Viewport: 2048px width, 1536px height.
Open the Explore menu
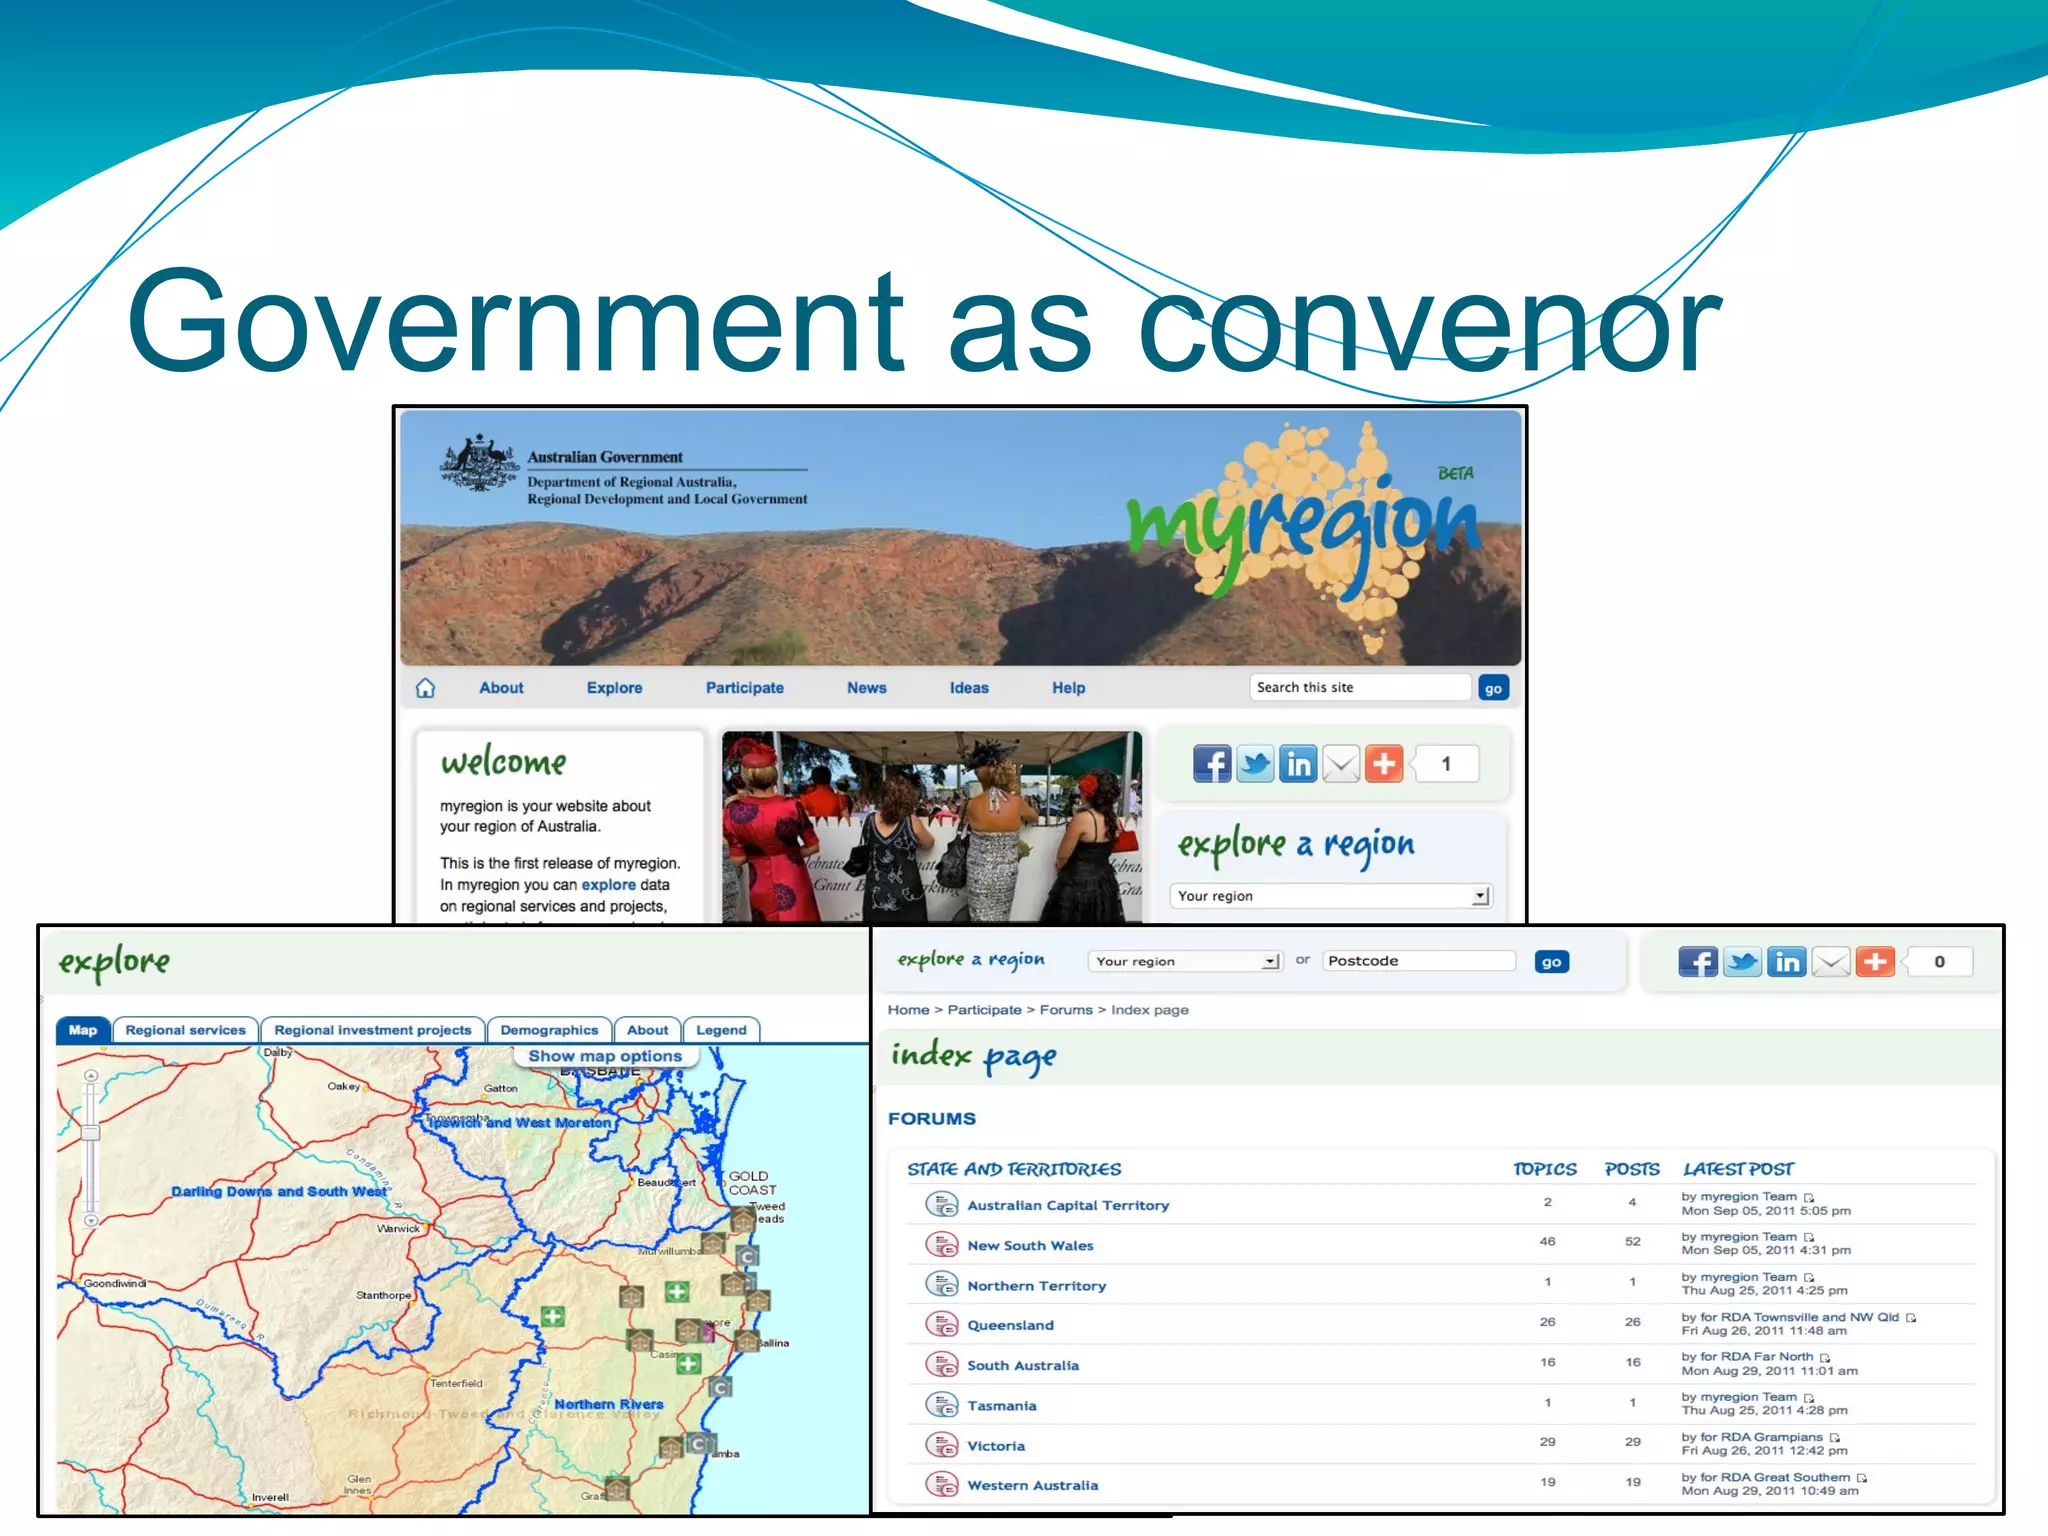614,688
